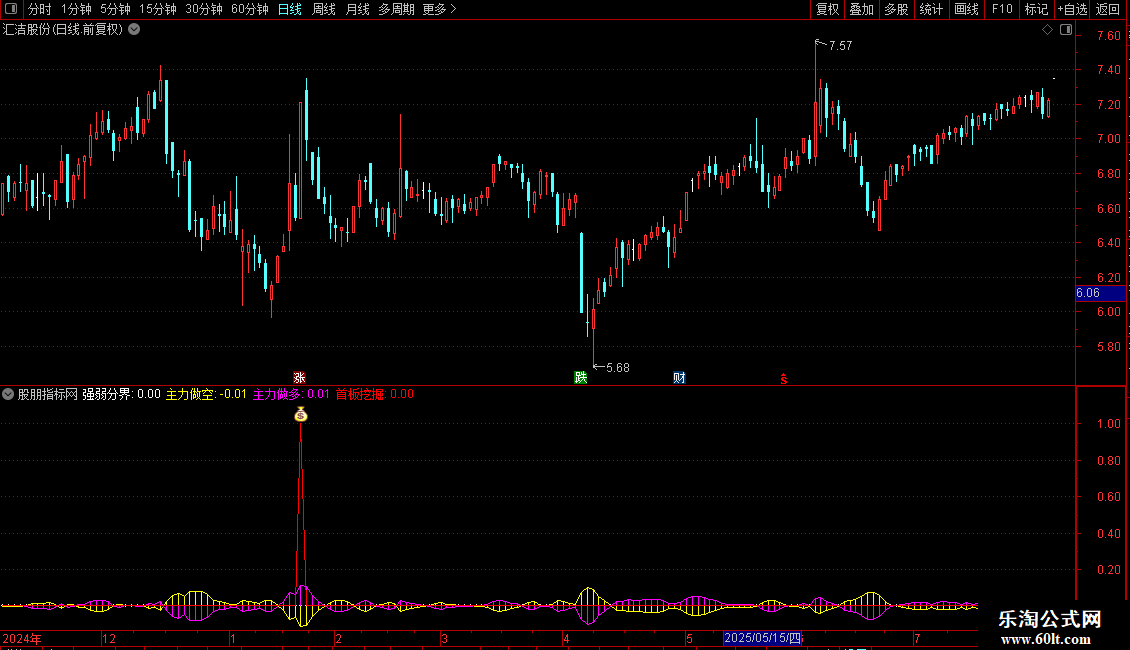This screenshot has width=1130, height=650.
Task: Click the diamond icon in chart corner
Action: point(1047,30)
